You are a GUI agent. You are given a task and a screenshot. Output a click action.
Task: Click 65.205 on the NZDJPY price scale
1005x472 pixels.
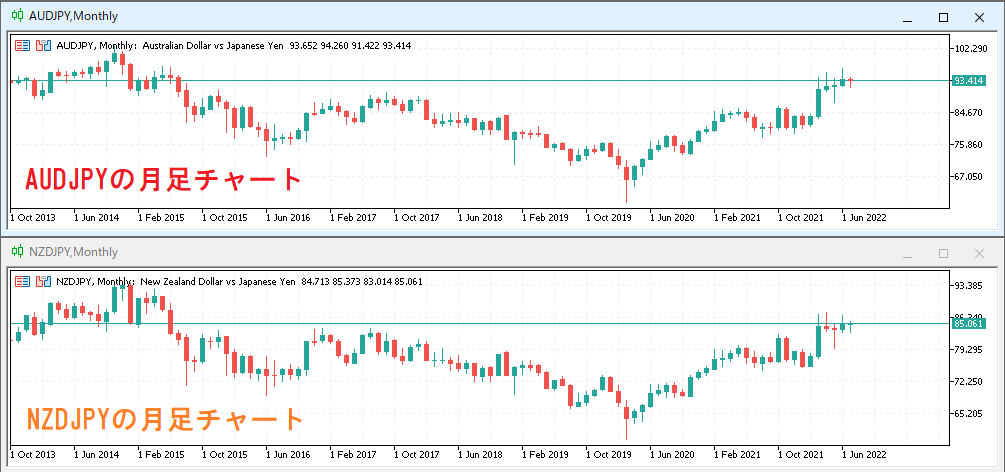coord(970,414)
